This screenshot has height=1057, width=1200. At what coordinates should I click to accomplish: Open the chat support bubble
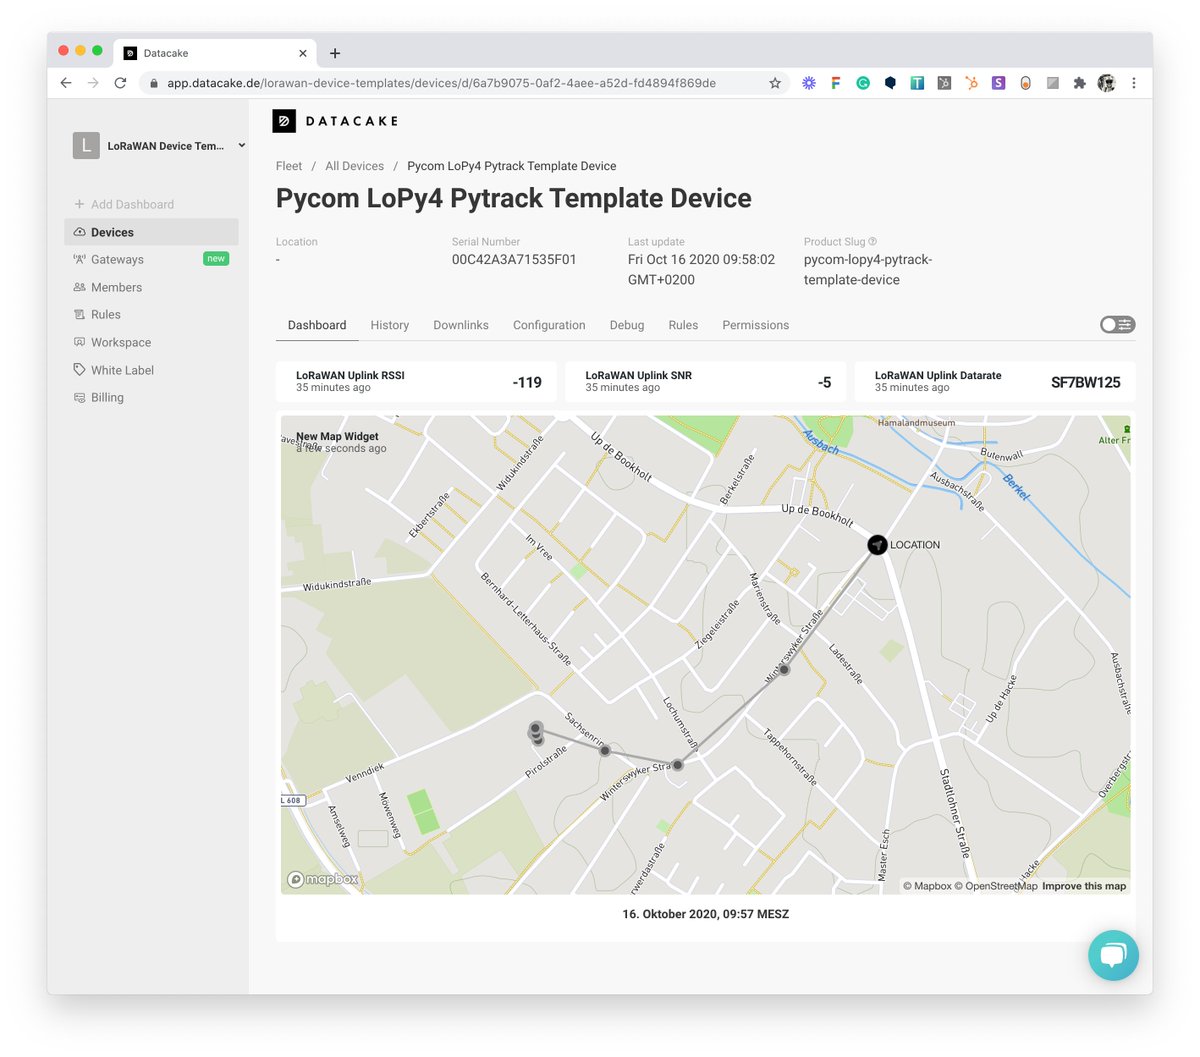[1113, 955]
